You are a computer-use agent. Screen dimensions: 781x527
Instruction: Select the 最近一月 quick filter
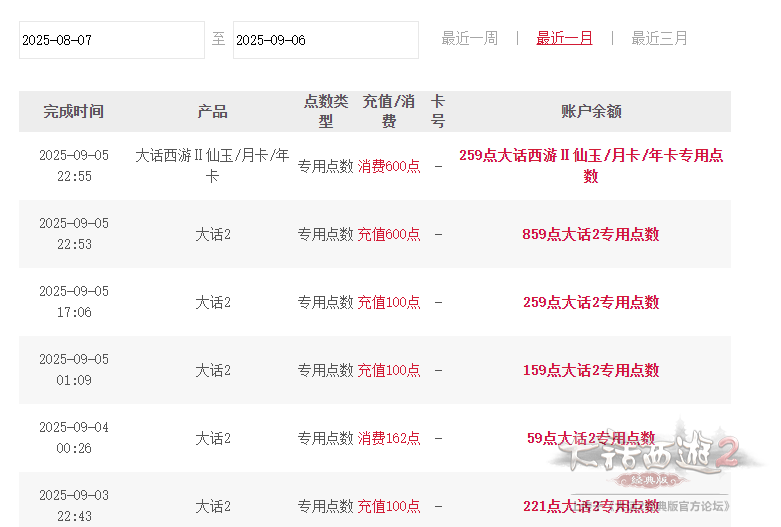tap(564, 38)
